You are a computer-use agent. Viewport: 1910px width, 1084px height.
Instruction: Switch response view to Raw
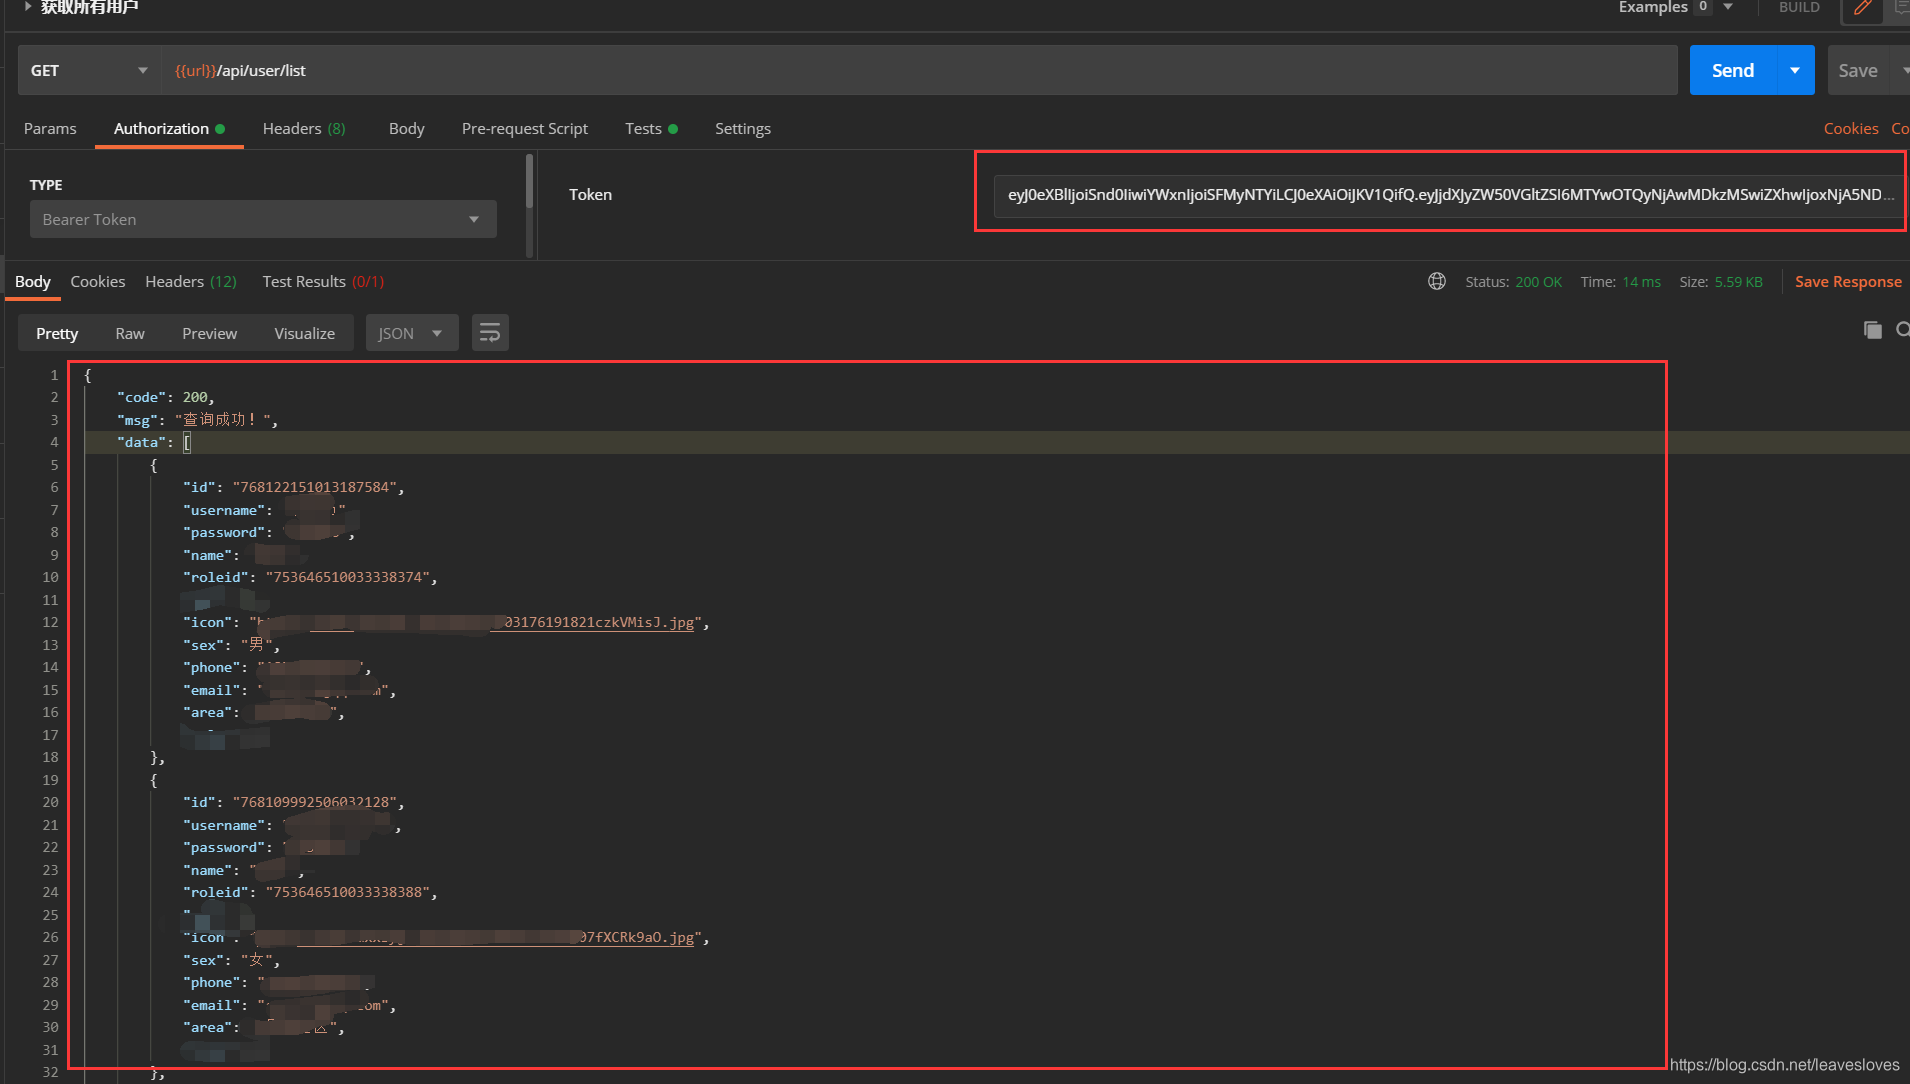coord(129,332)
